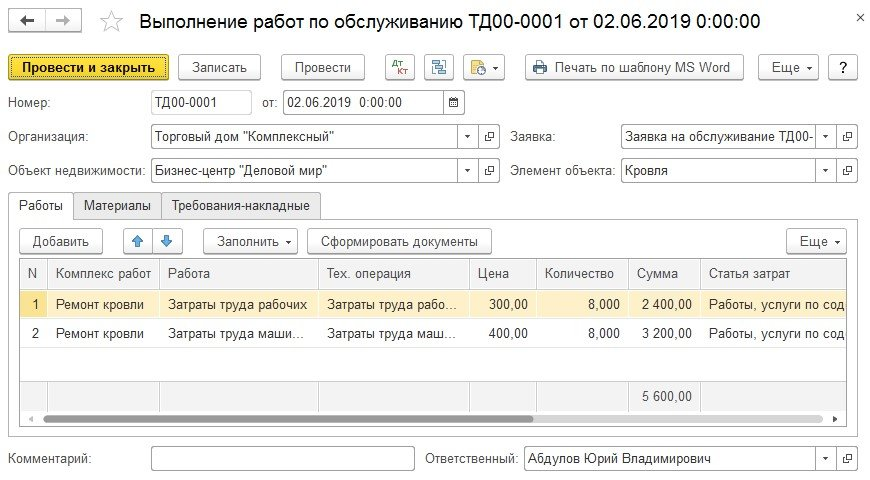Expand the Ответственный dropdown list

tap(826, 458)
